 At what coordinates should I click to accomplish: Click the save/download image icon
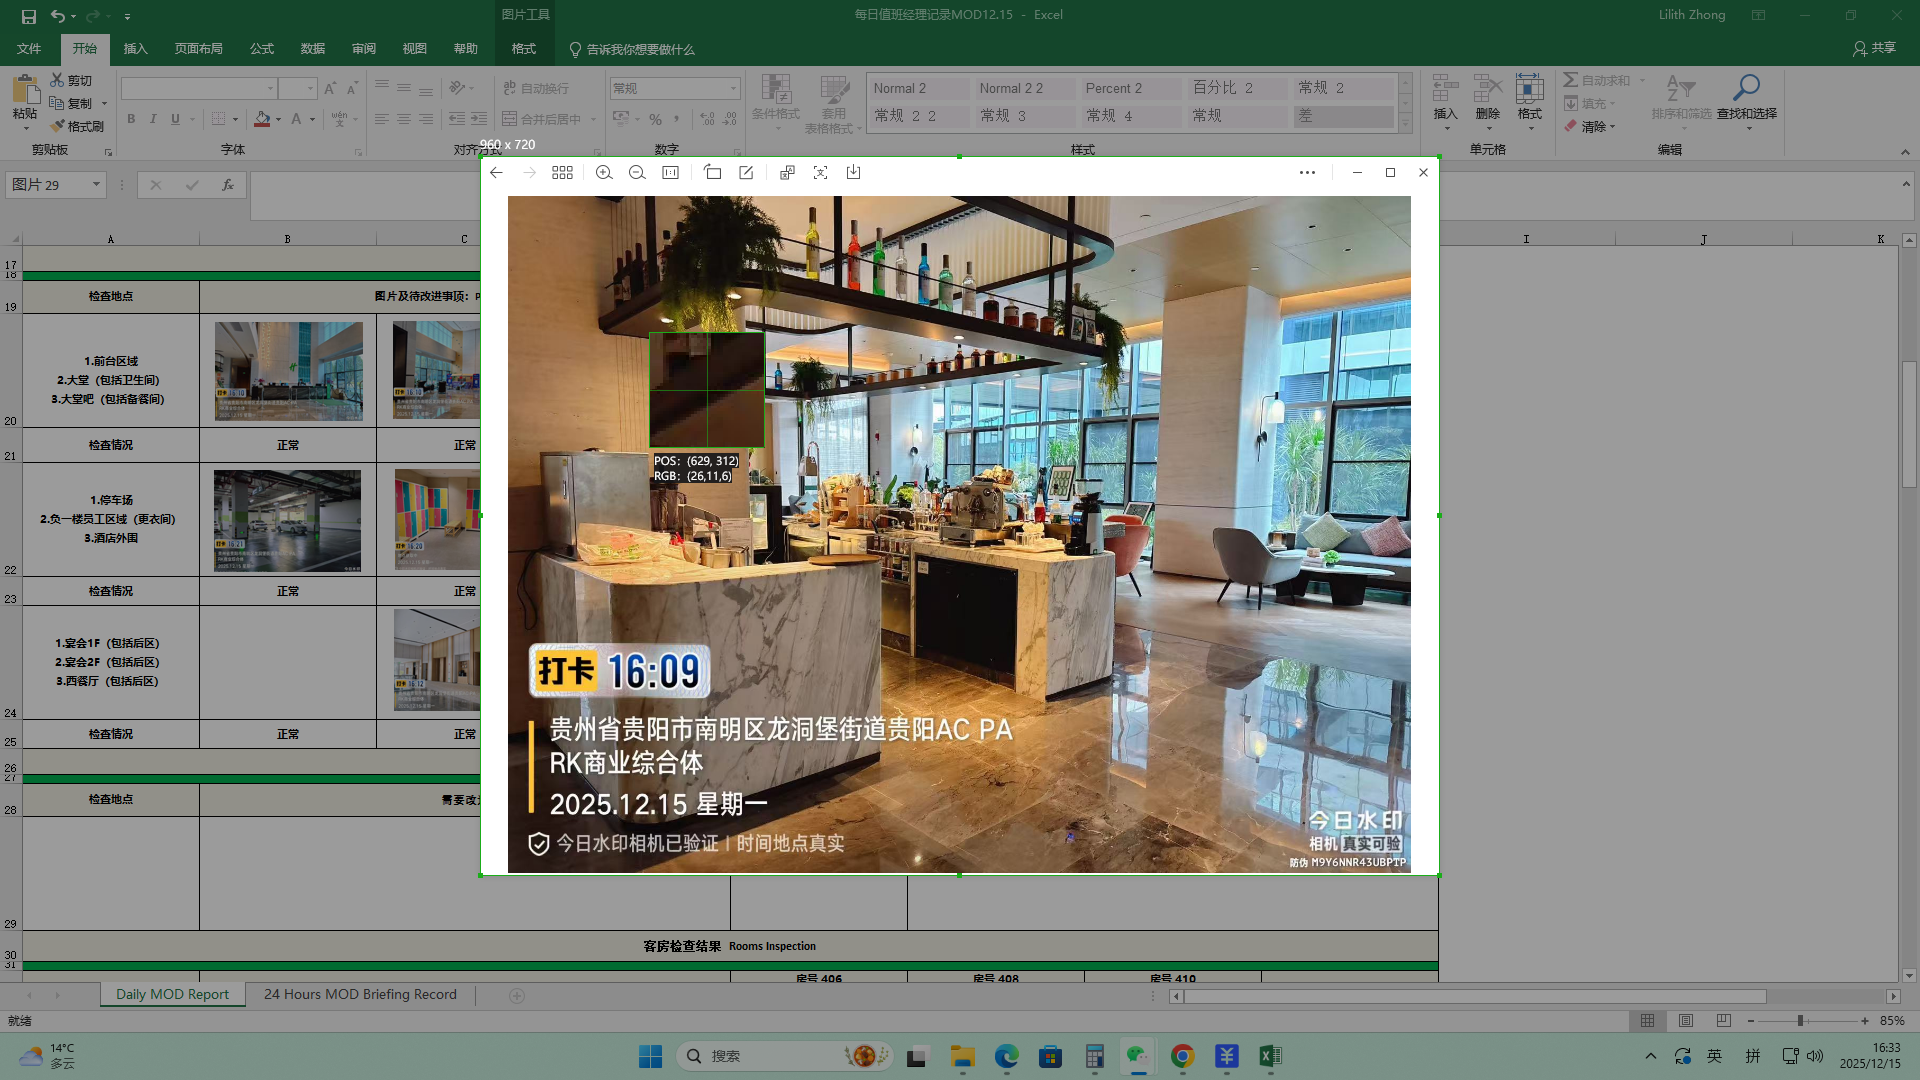pyautogui.click(x=853, y=173)
